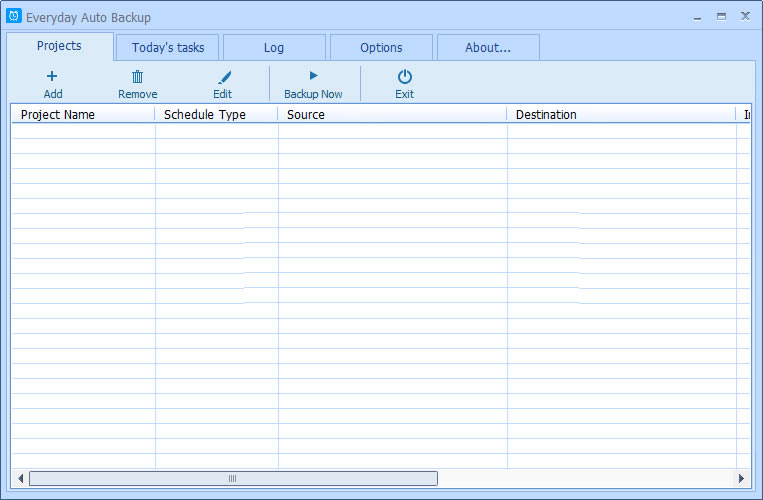
Task: Click the Add project plus icon
Action: [53, 76]
